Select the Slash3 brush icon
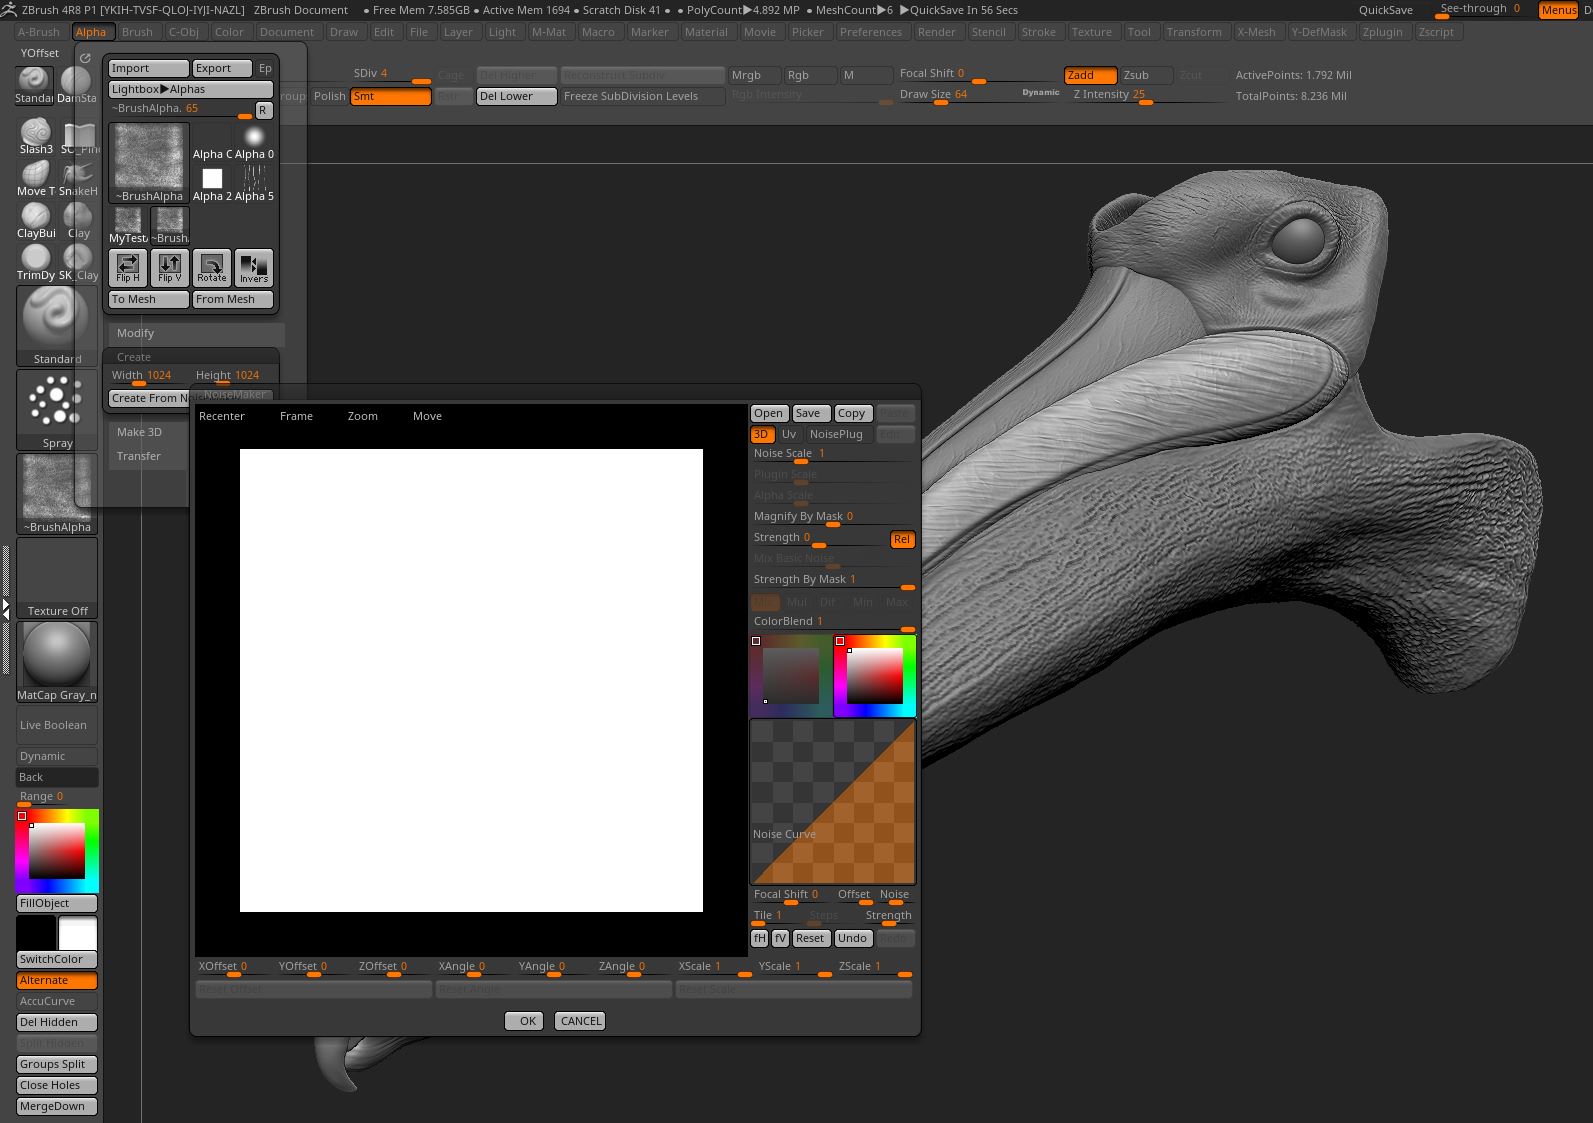 [36, 136]
